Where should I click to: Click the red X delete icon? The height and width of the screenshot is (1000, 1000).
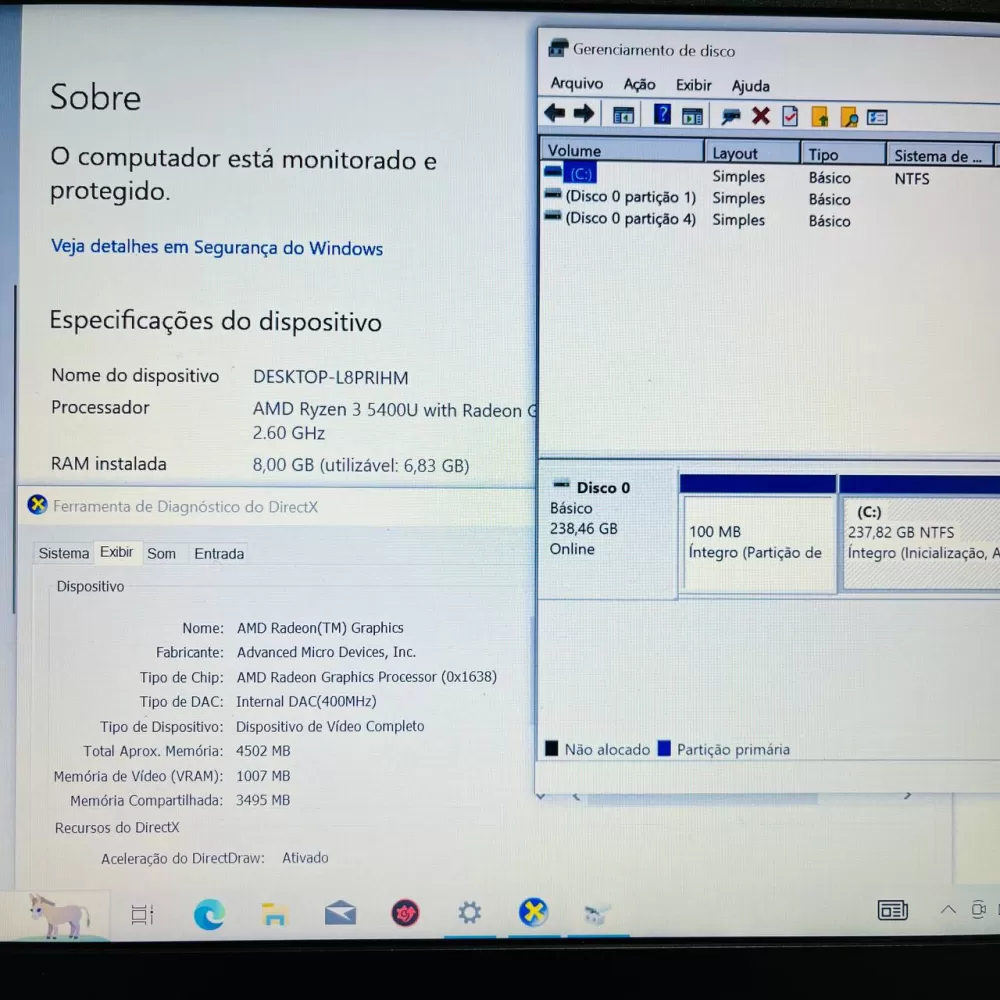coord(760,116)
